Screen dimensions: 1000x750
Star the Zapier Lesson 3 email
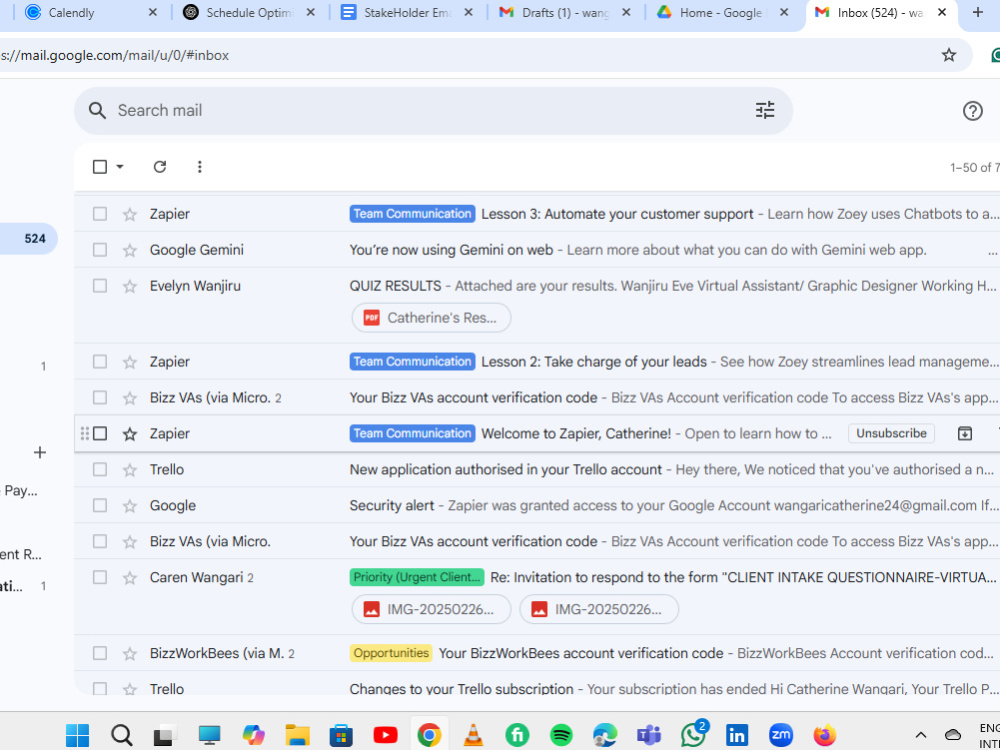click(x=129, y=214)
